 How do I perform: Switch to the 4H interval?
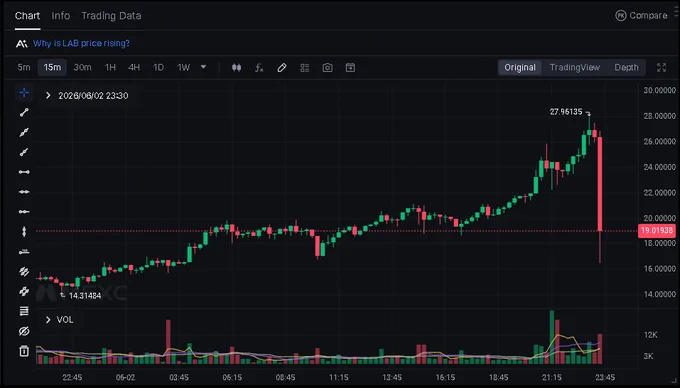134,68
